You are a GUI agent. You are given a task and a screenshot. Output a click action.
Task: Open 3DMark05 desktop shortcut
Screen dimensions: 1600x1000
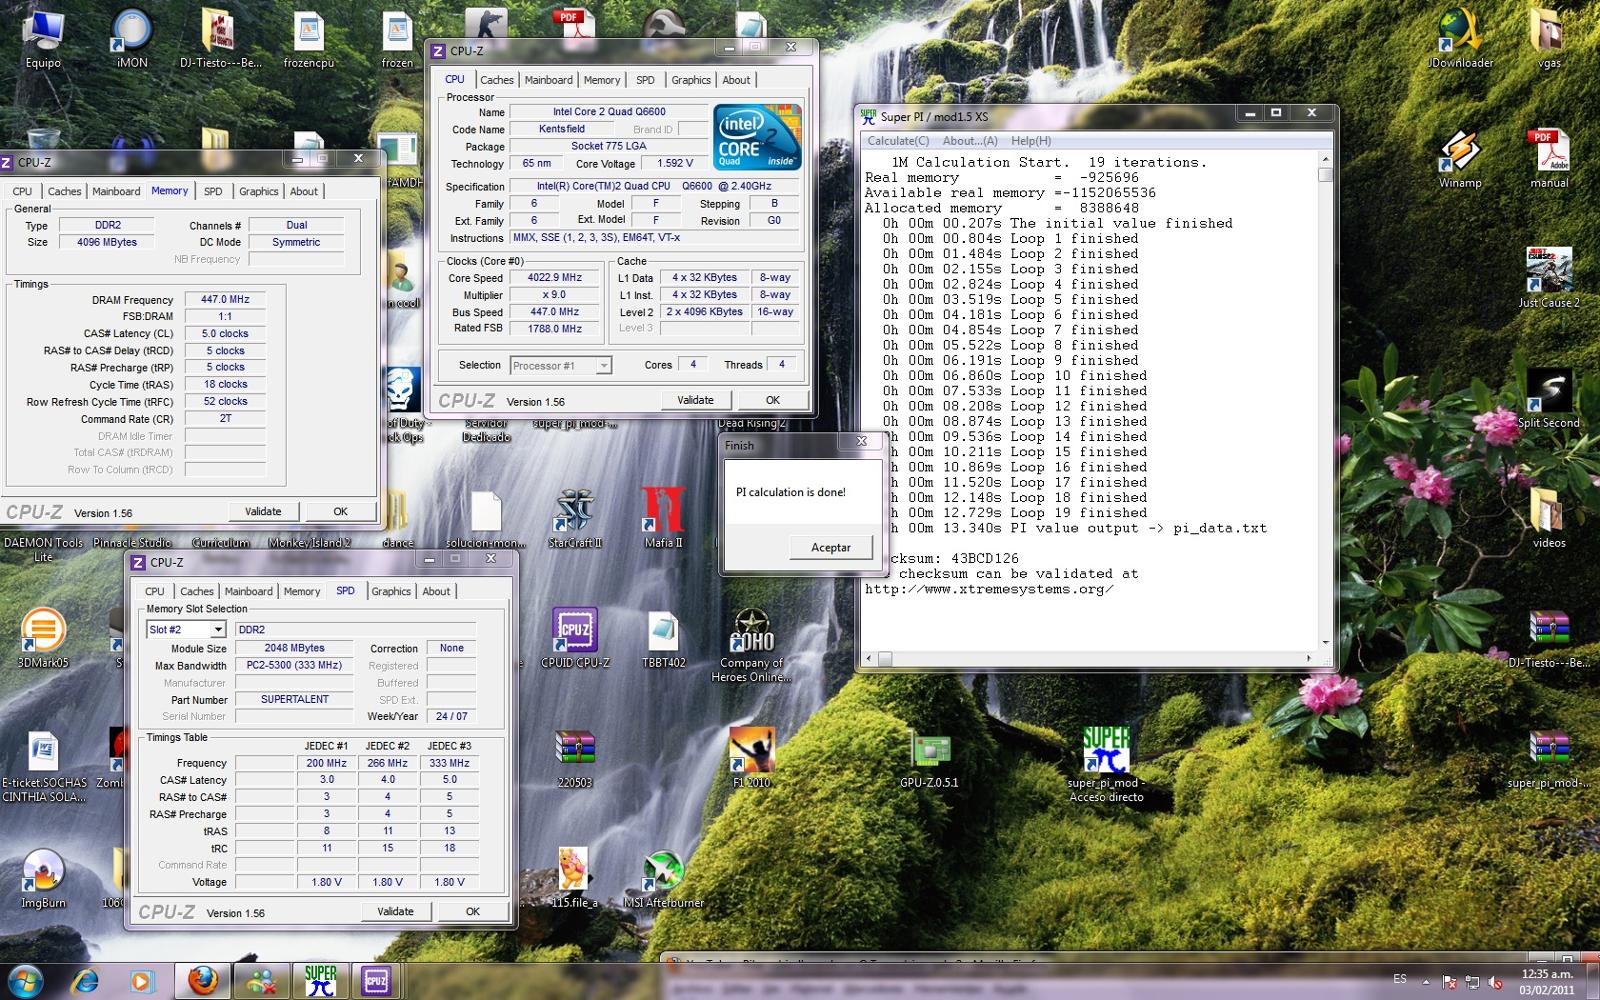(43, 638)
